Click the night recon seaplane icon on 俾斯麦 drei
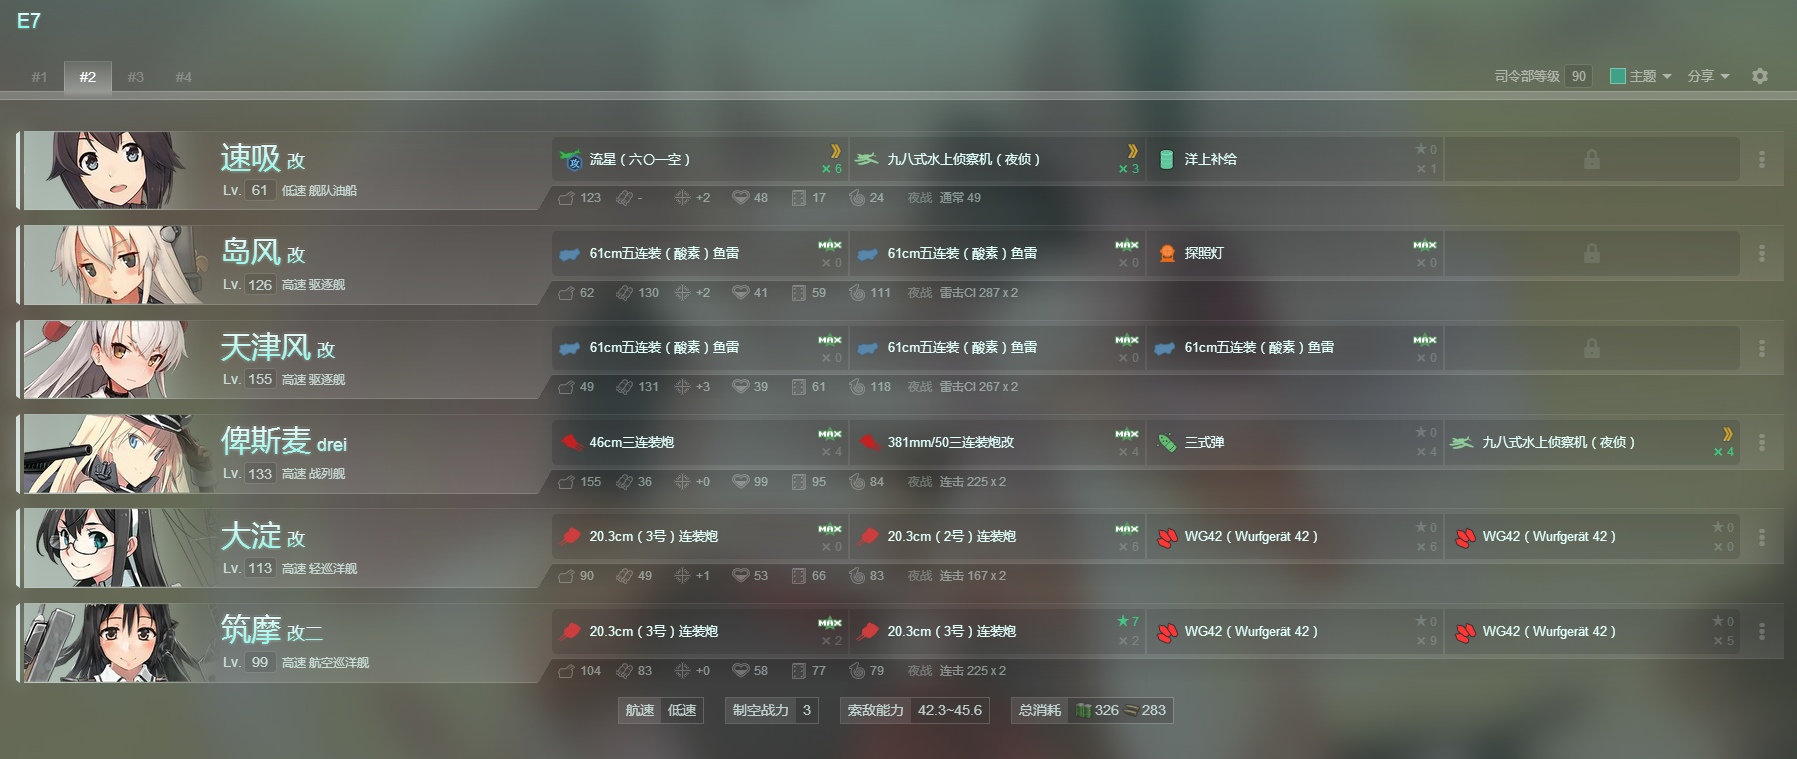1797x759 pixels. tap(1462, 442)
